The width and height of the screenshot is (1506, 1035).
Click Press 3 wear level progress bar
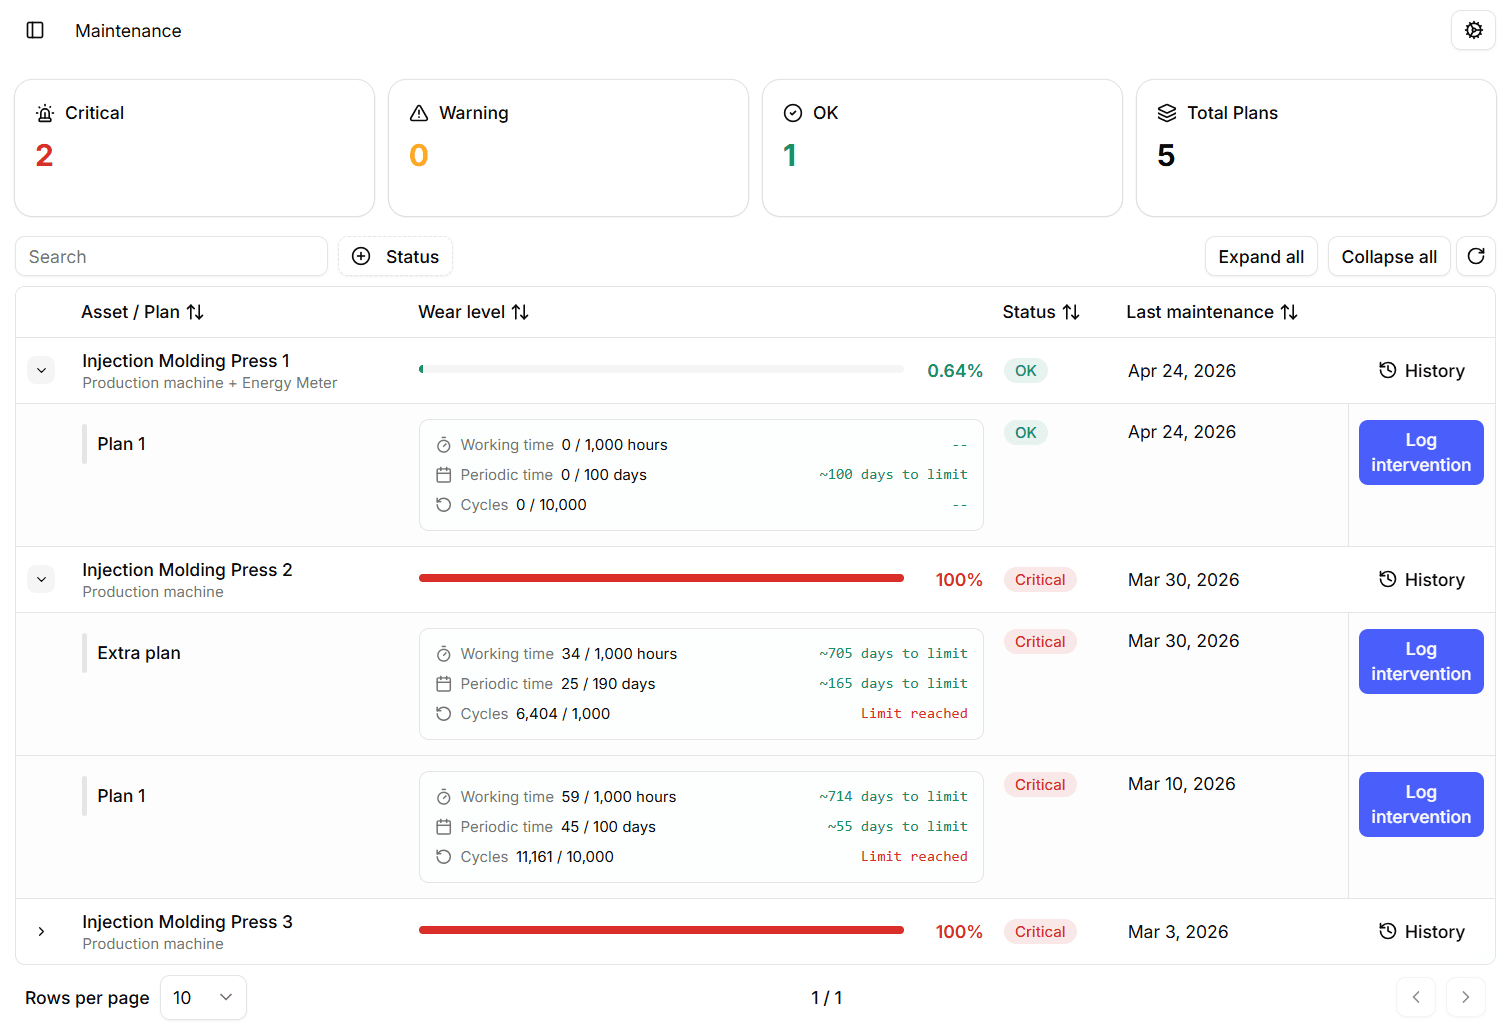point(661,930)
